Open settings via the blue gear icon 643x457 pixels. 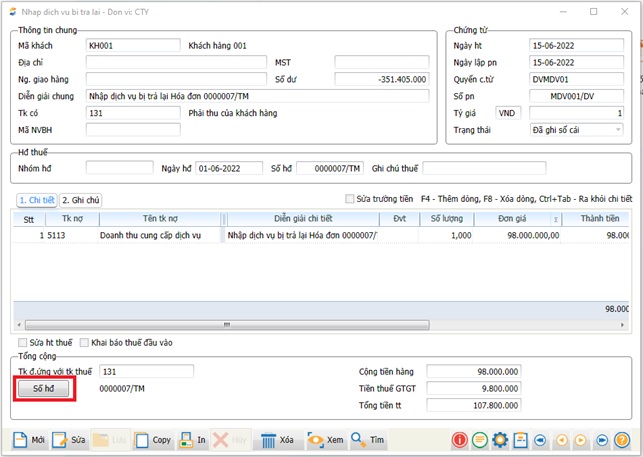coord(500,440)
